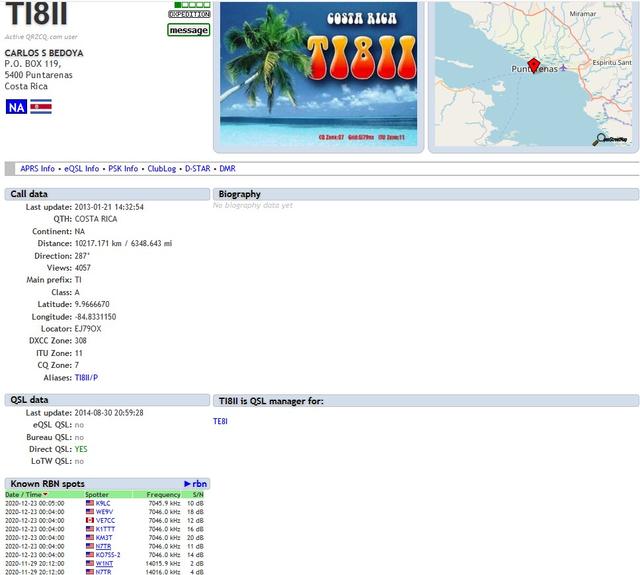The width and height of the screenshot is (640, 575).
Task: Click the sort arrow next to Date / Time
Action: click(45, 494)
